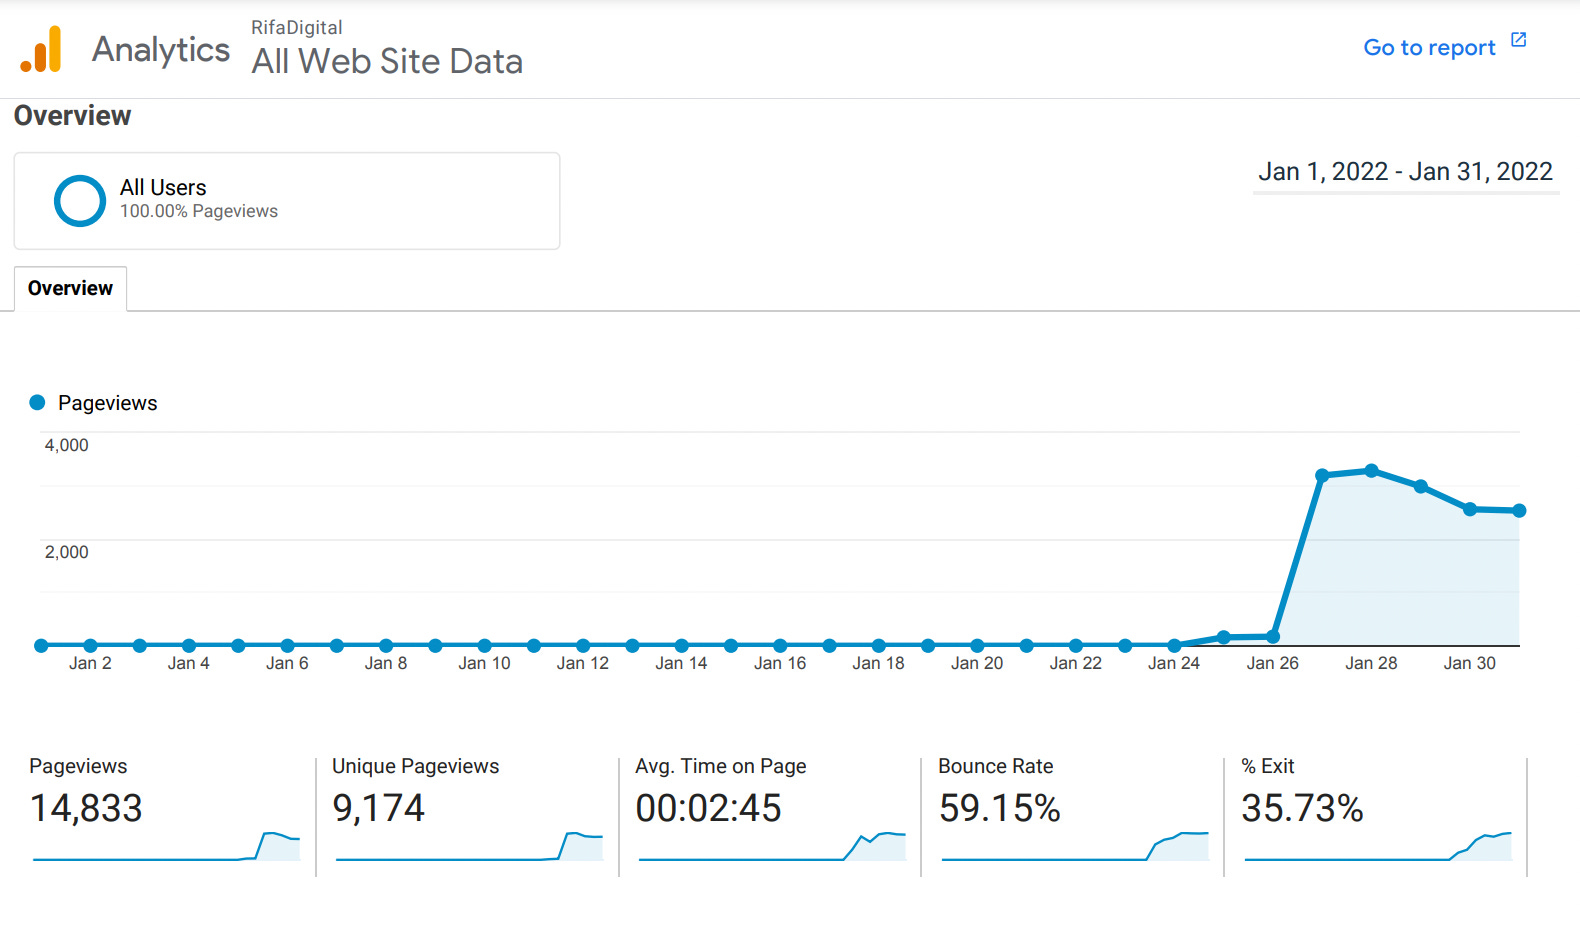The image size is (1580, 928).
Task: Select the Overview tab
Action: [70, 288]
